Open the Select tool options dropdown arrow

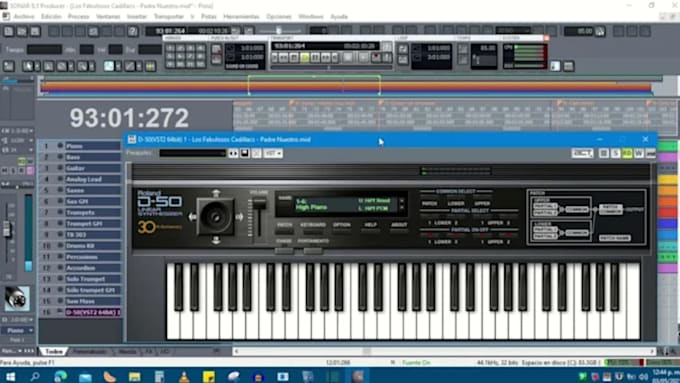[x=37, y=66]
